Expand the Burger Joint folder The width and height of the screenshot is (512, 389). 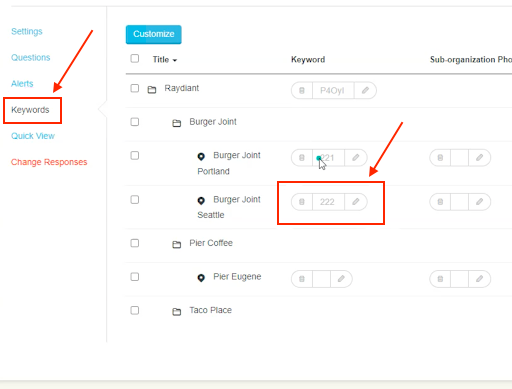[x=177, y=123]
